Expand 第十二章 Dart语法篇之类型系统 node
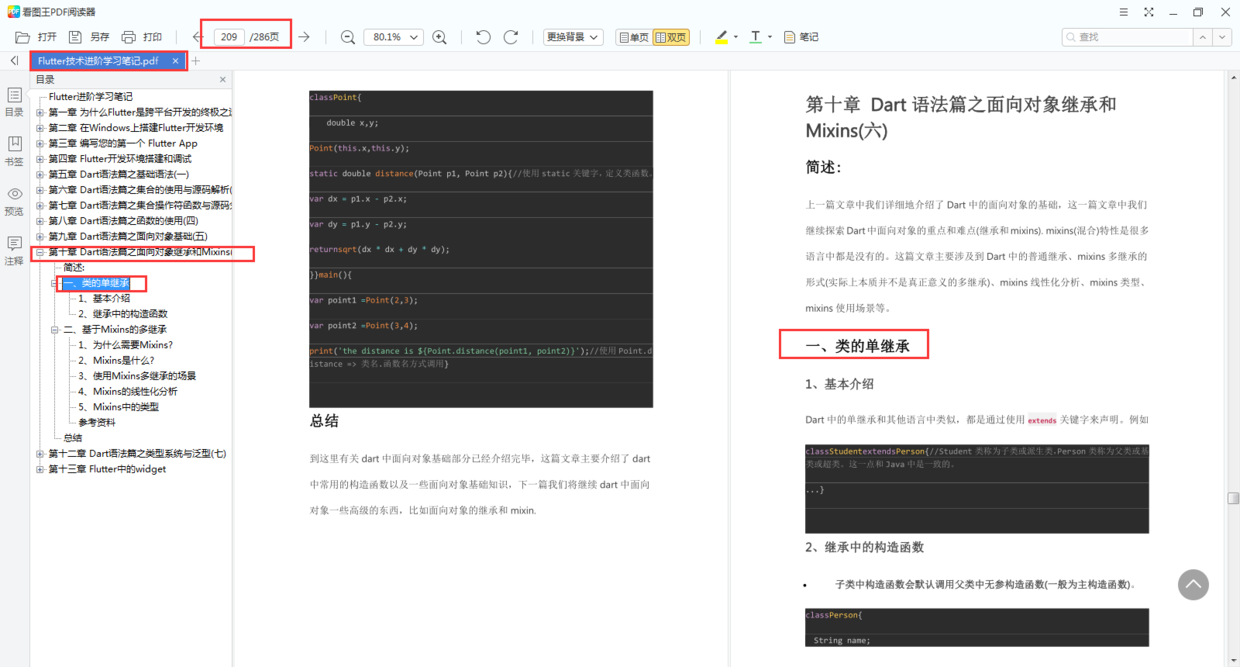 click(x=40, y=453)
